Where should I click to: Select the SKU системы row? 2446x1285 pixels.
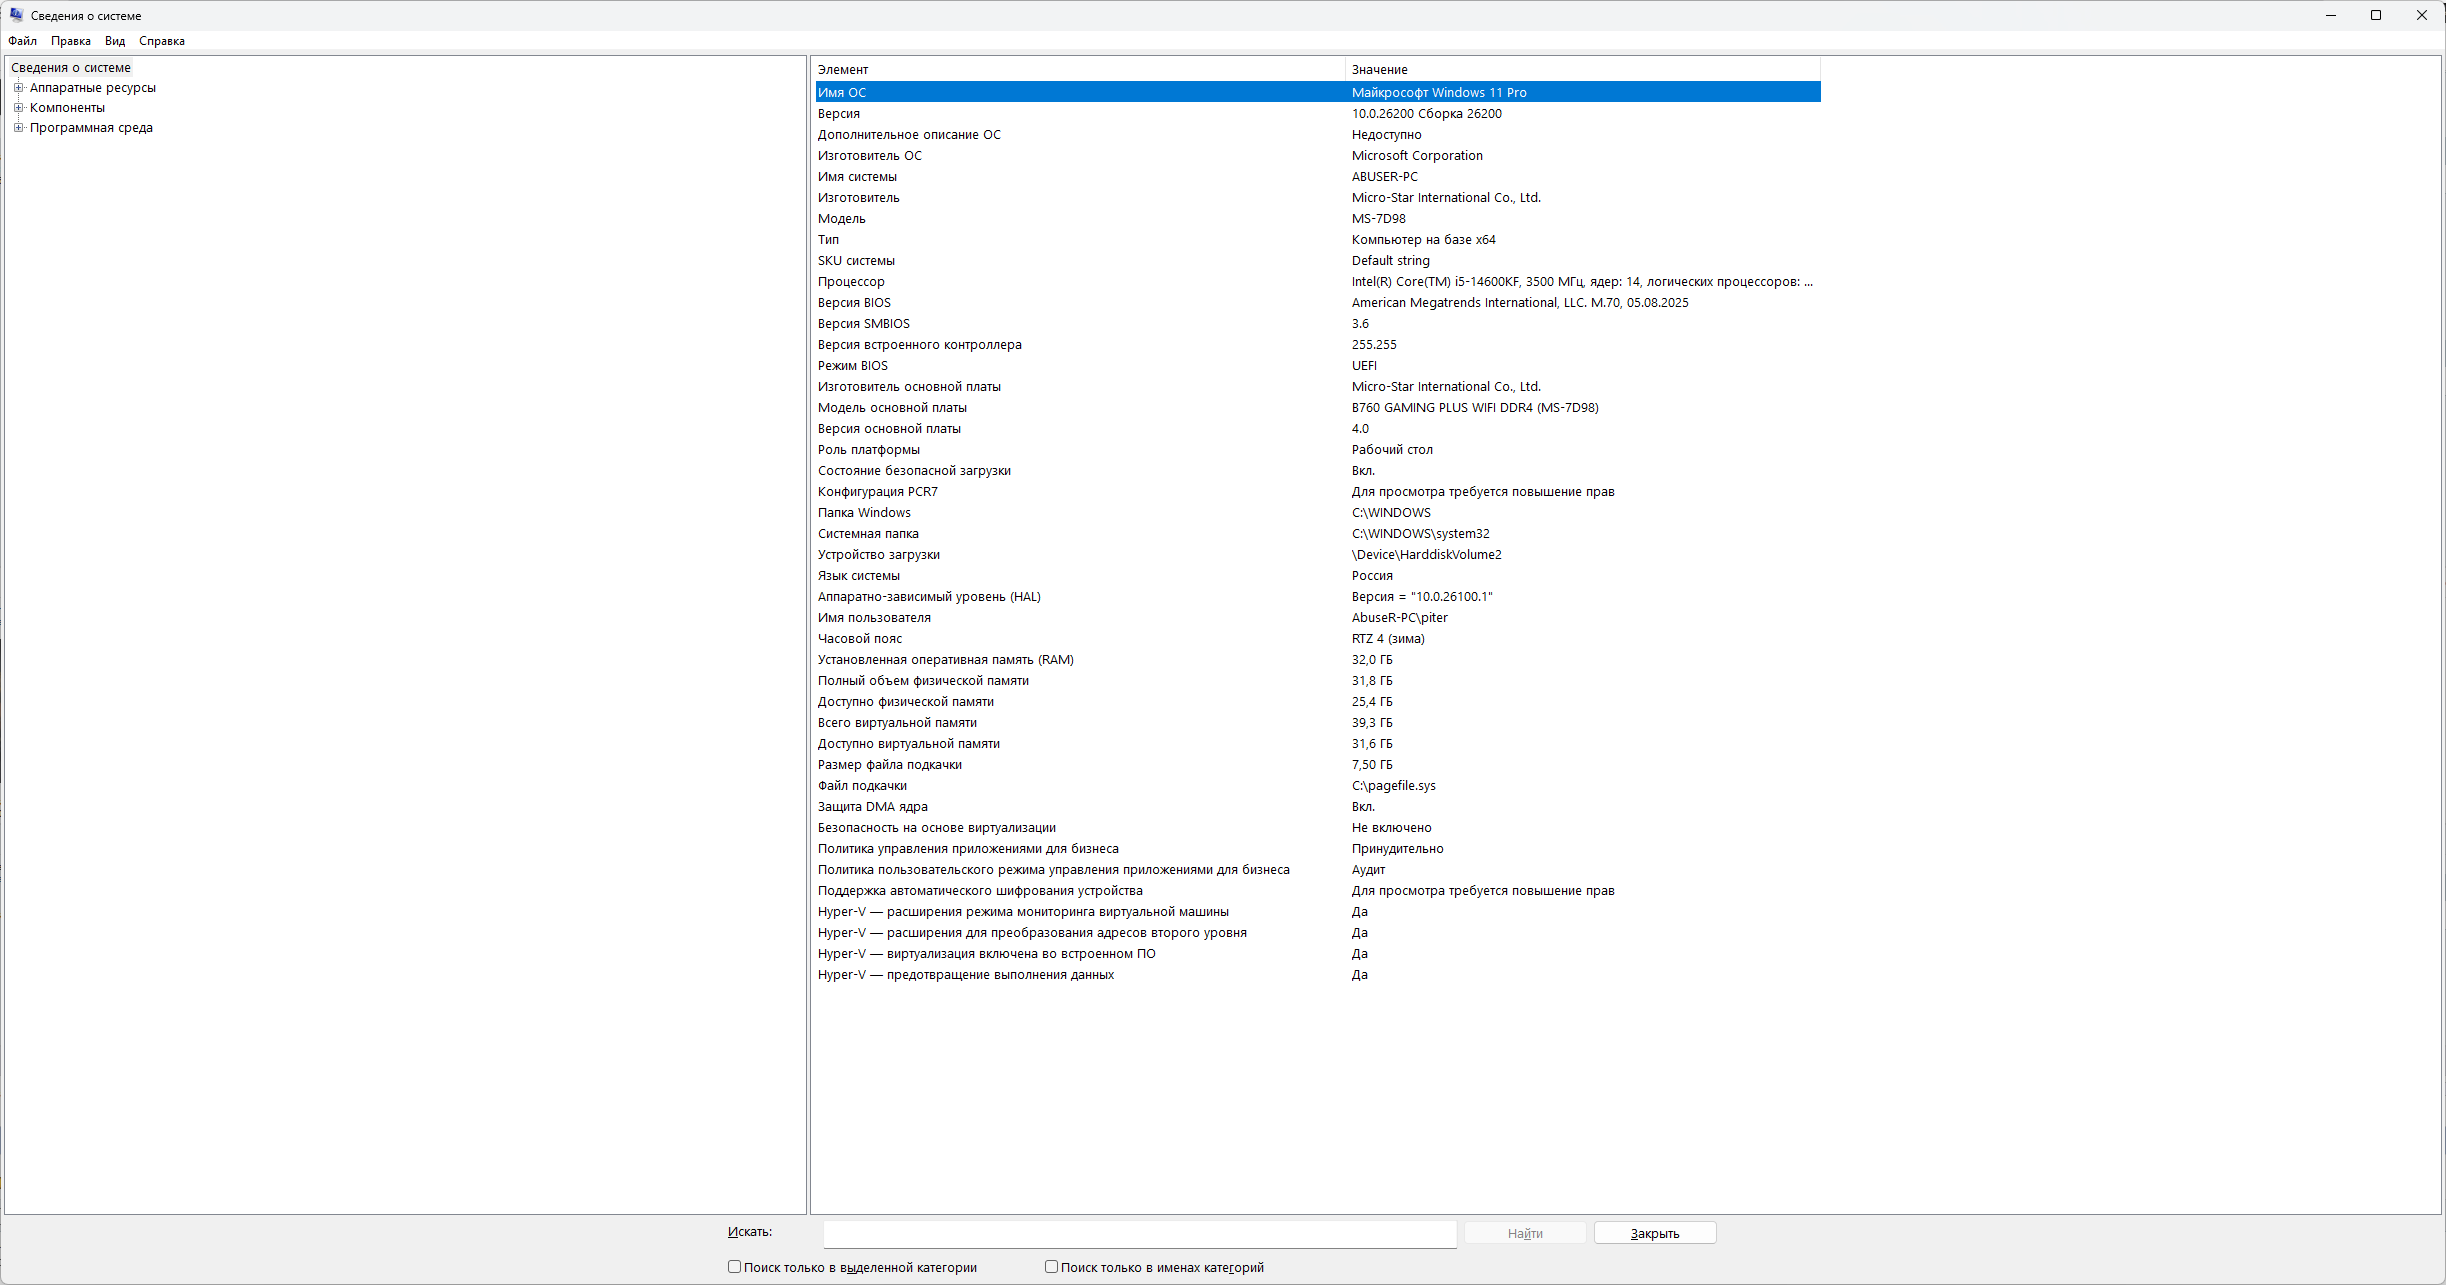click(1318, 260)
